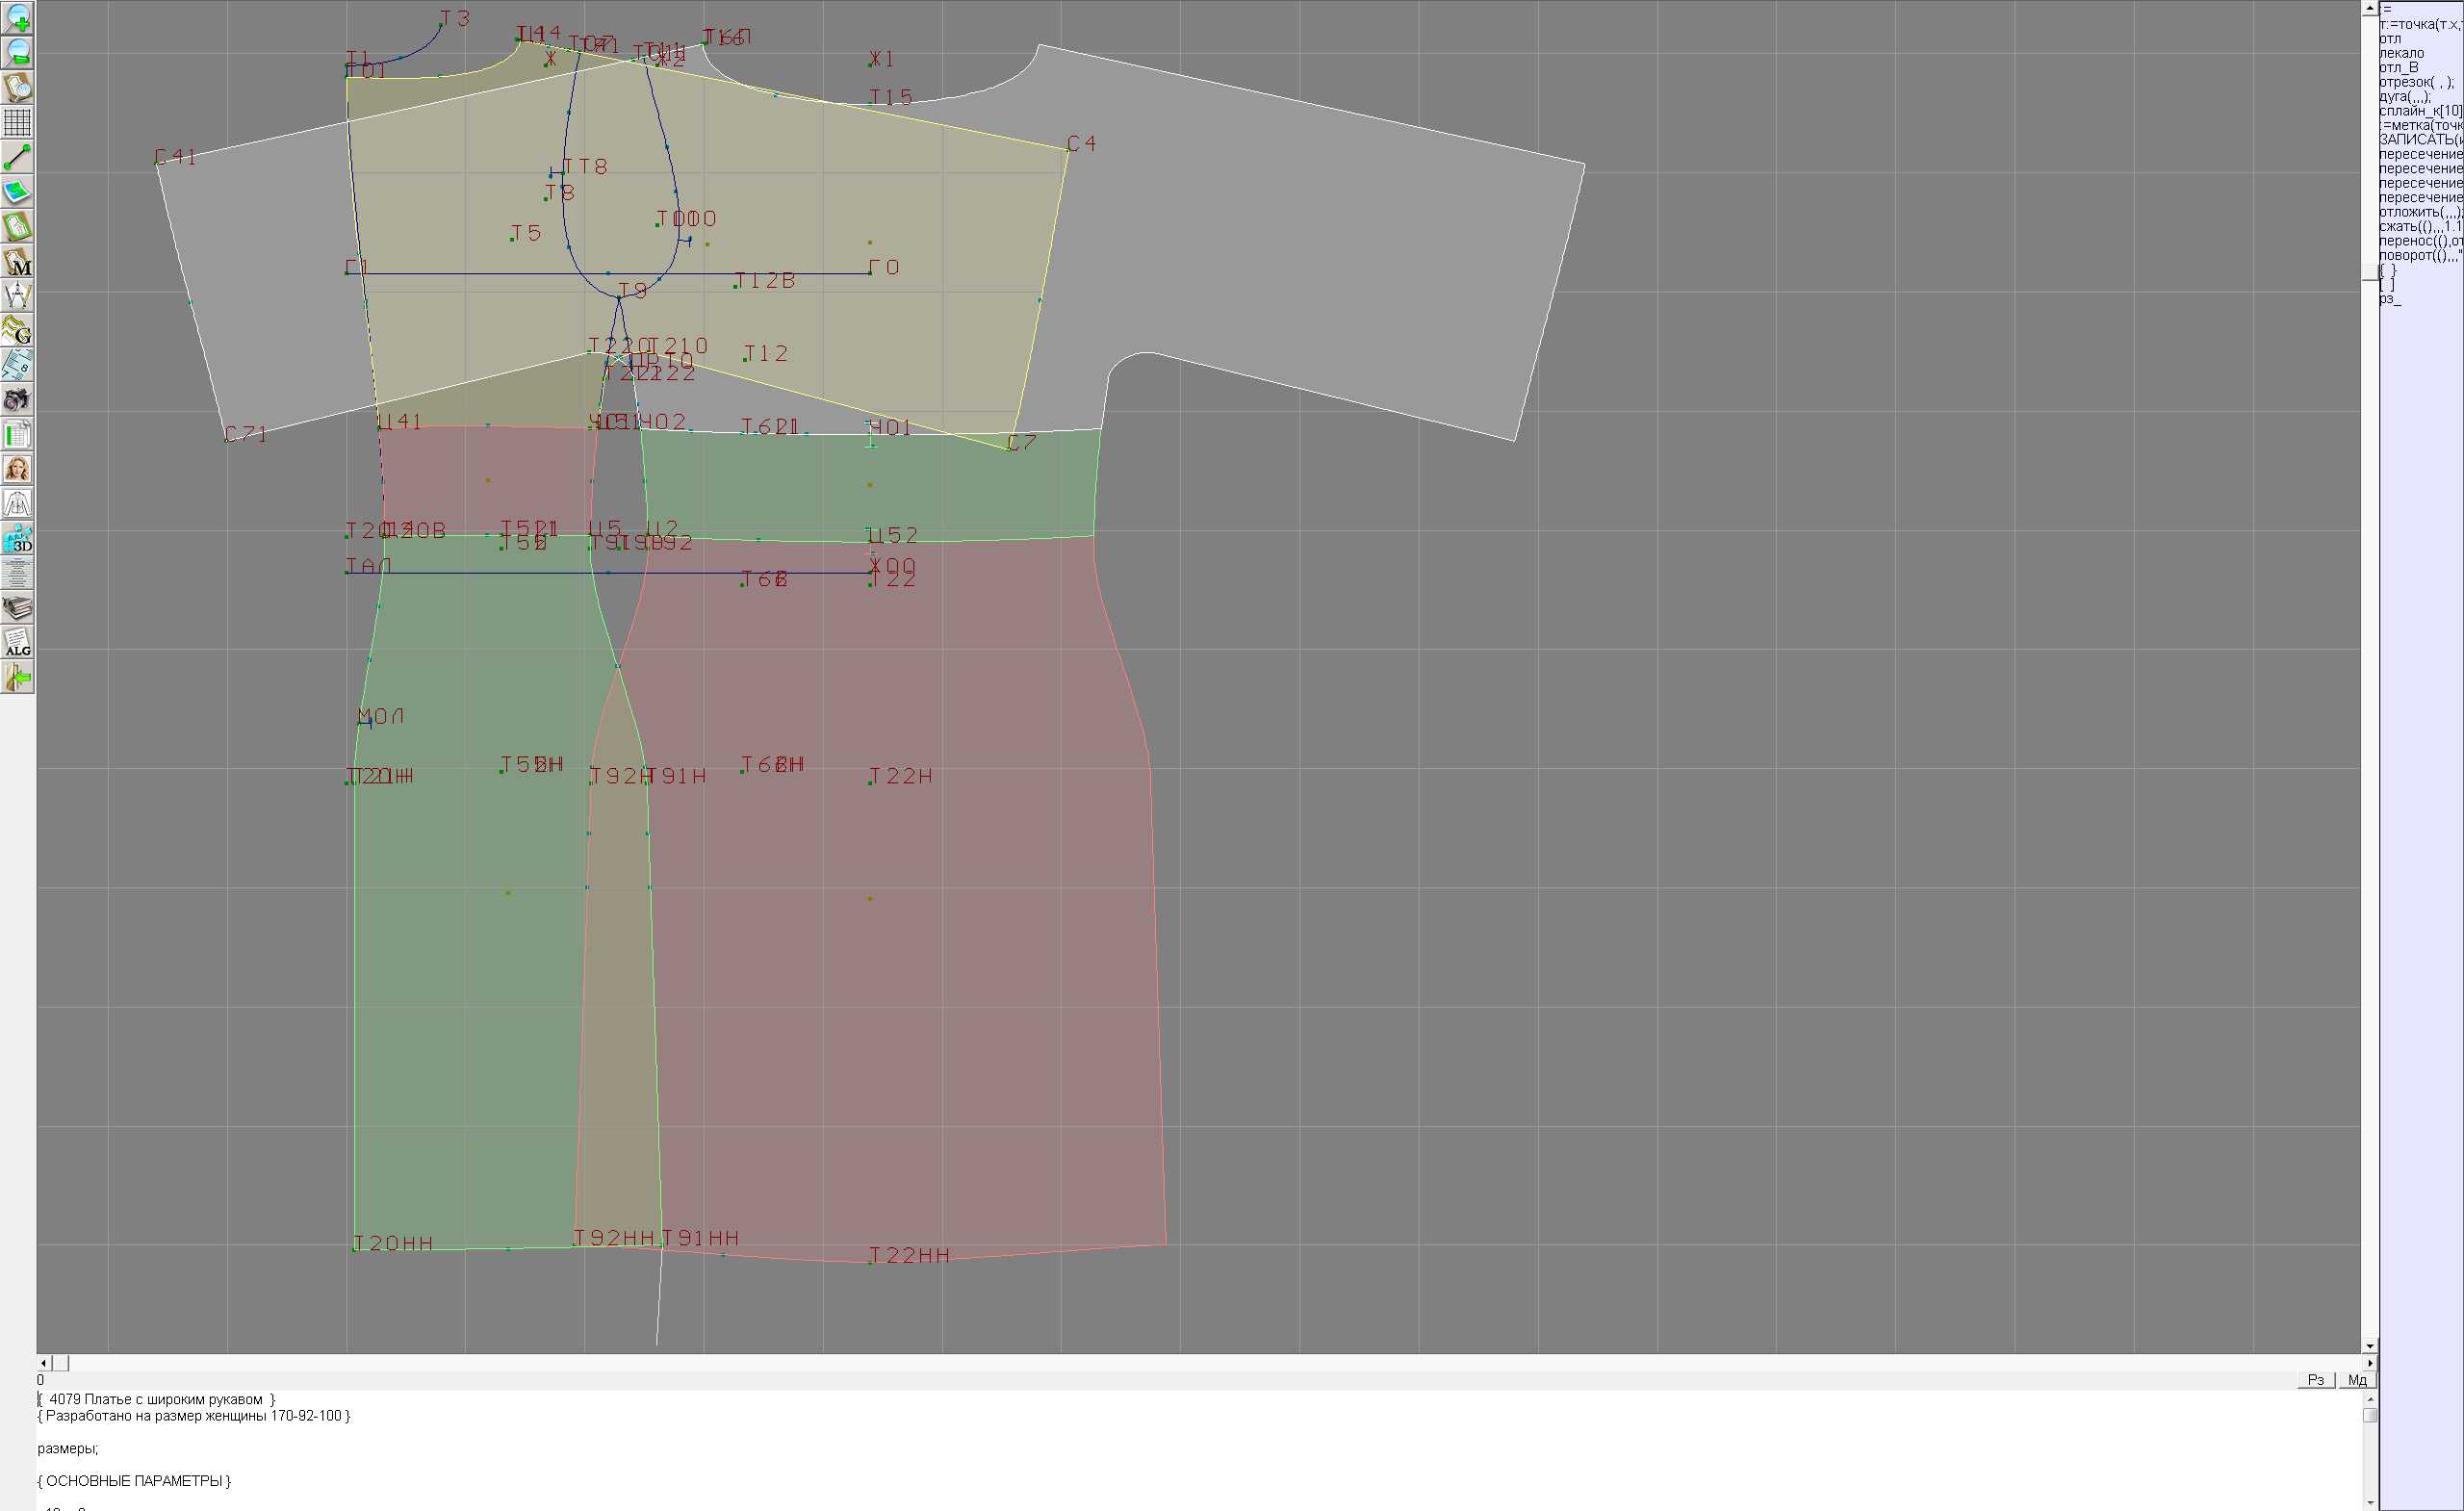
Task: Click the zoom out magnifier icon
Action: pos(17,53)
